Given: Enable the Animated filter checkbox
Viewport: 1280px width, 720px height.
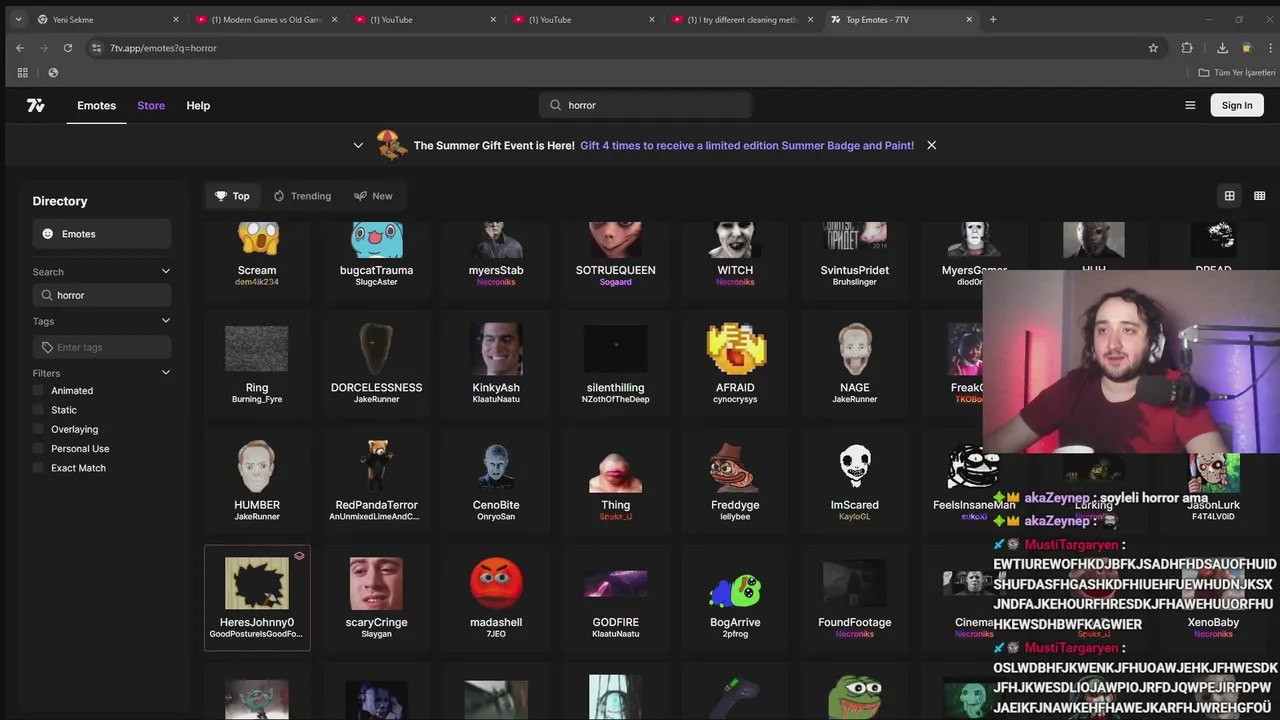Looking at the screenshot, I should point(39,391).
